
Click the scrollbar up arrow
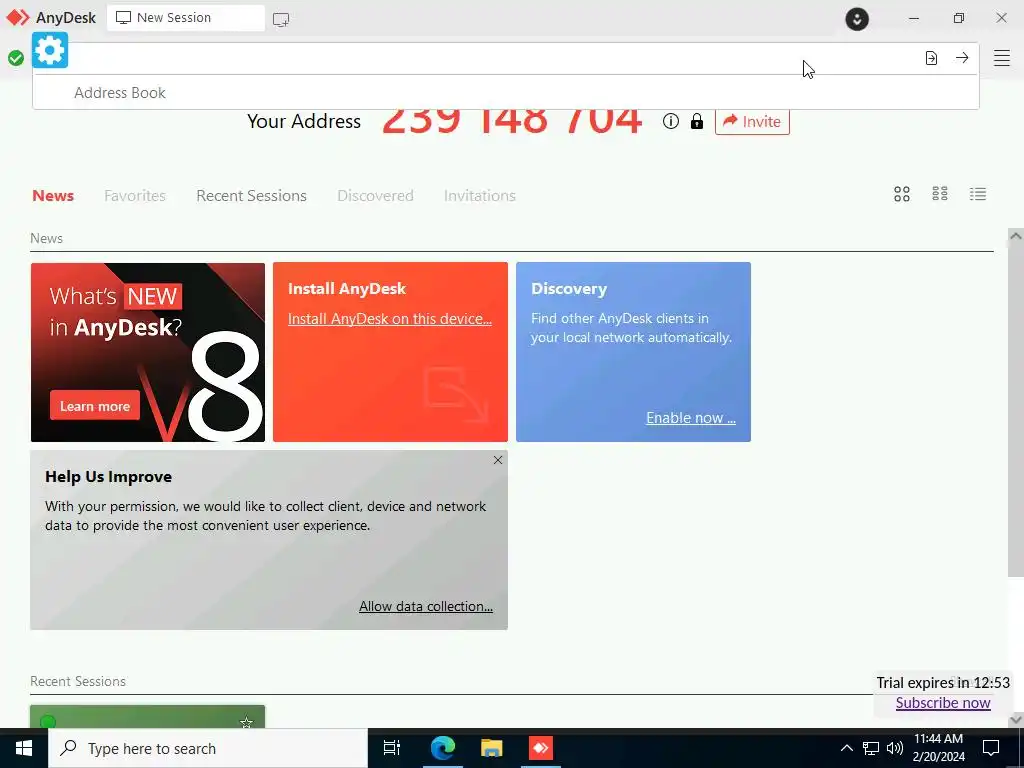pos(1015,236)
